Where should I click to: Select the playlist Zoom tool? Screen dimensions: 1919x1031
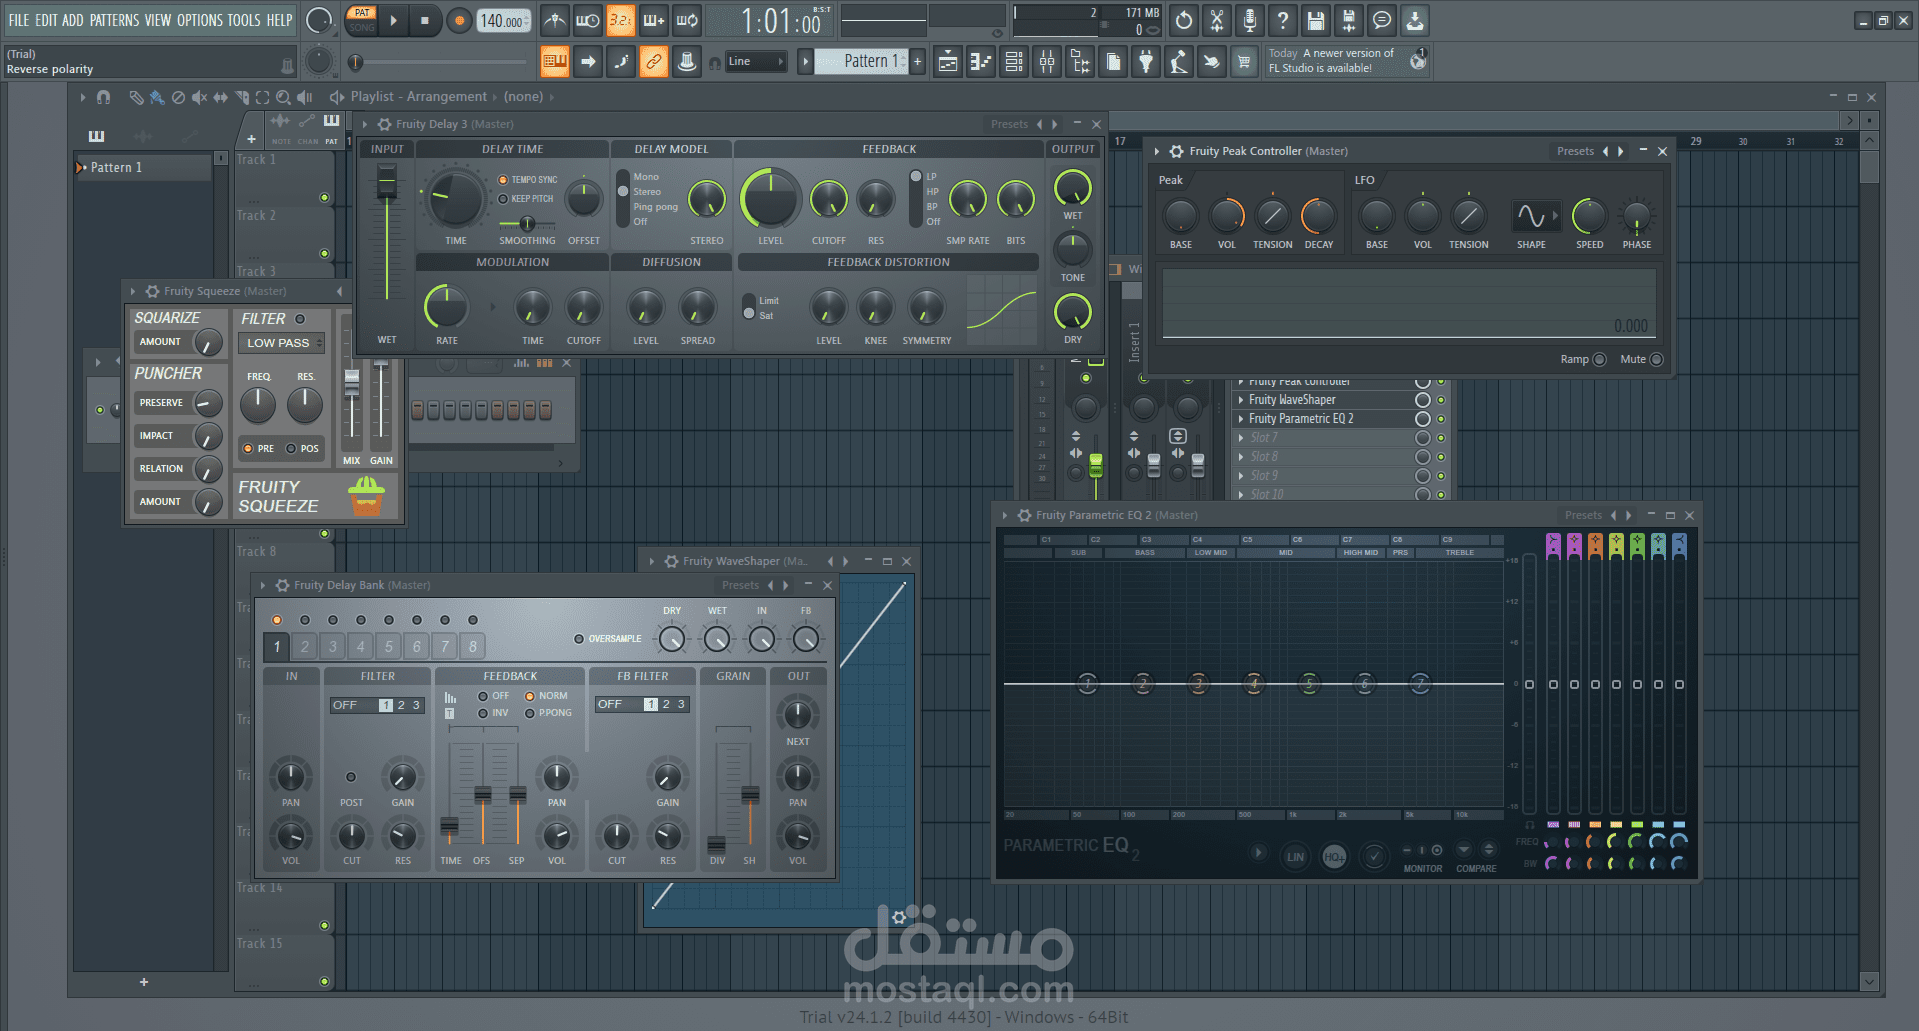click(x=283, y=97)
